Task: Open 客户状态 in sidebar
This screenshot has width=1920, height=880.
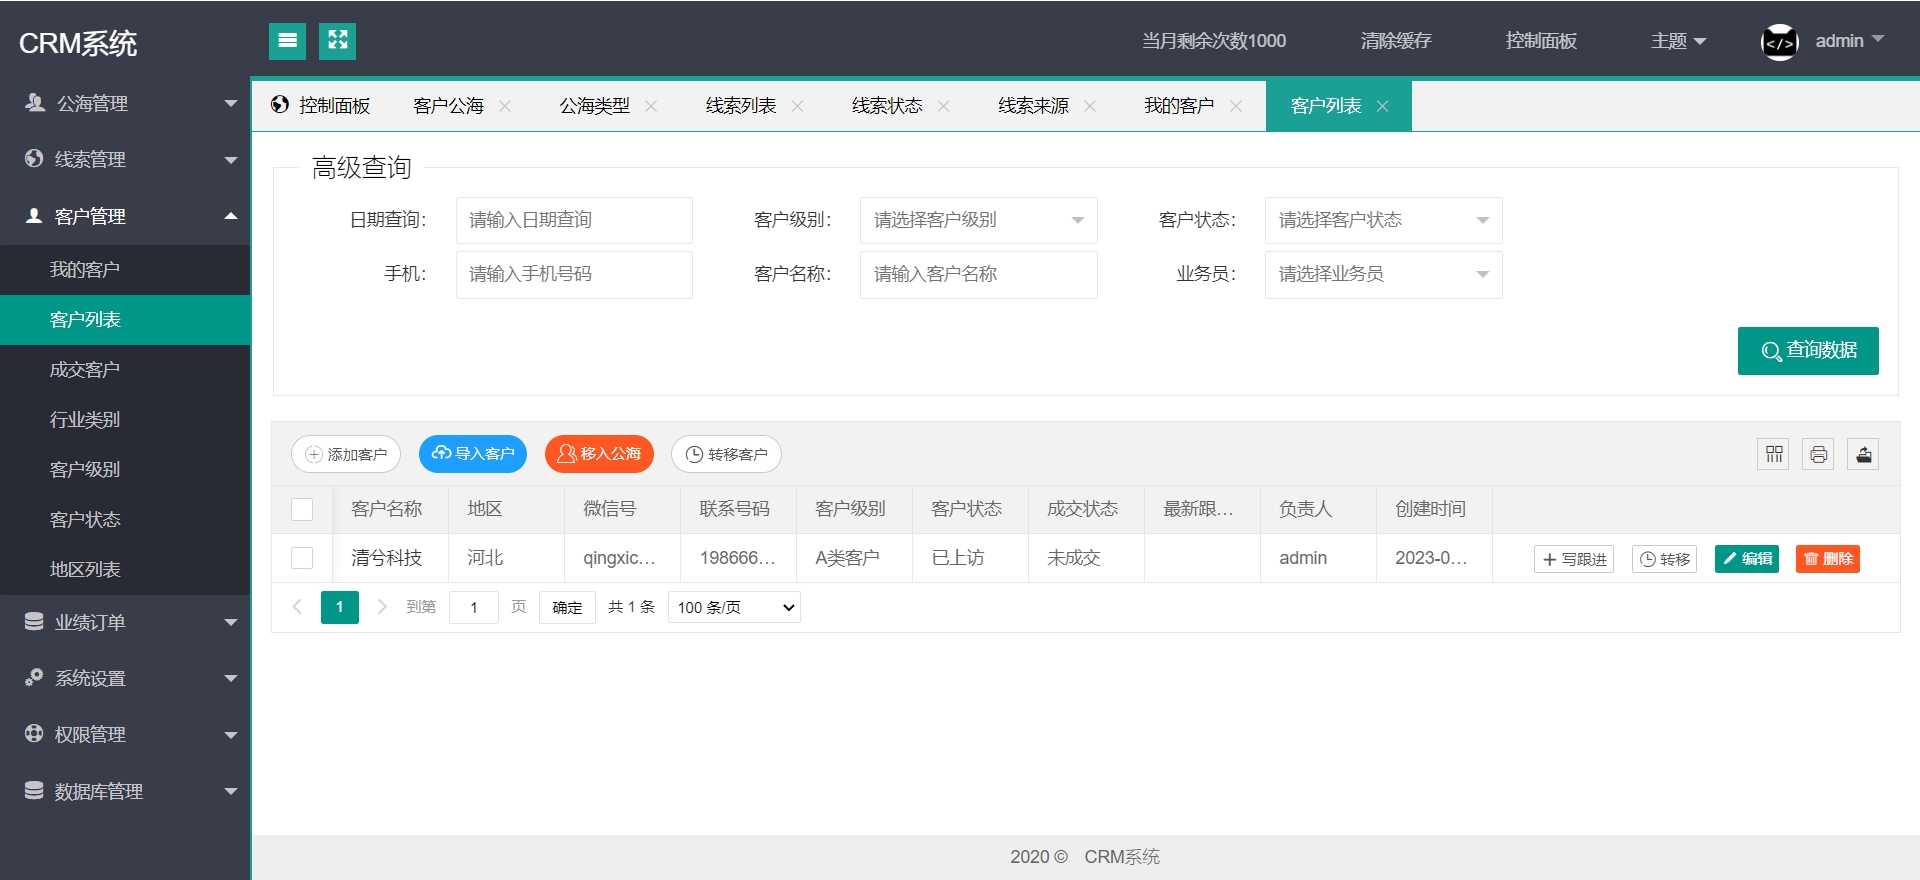Action: tap(125, 520)
